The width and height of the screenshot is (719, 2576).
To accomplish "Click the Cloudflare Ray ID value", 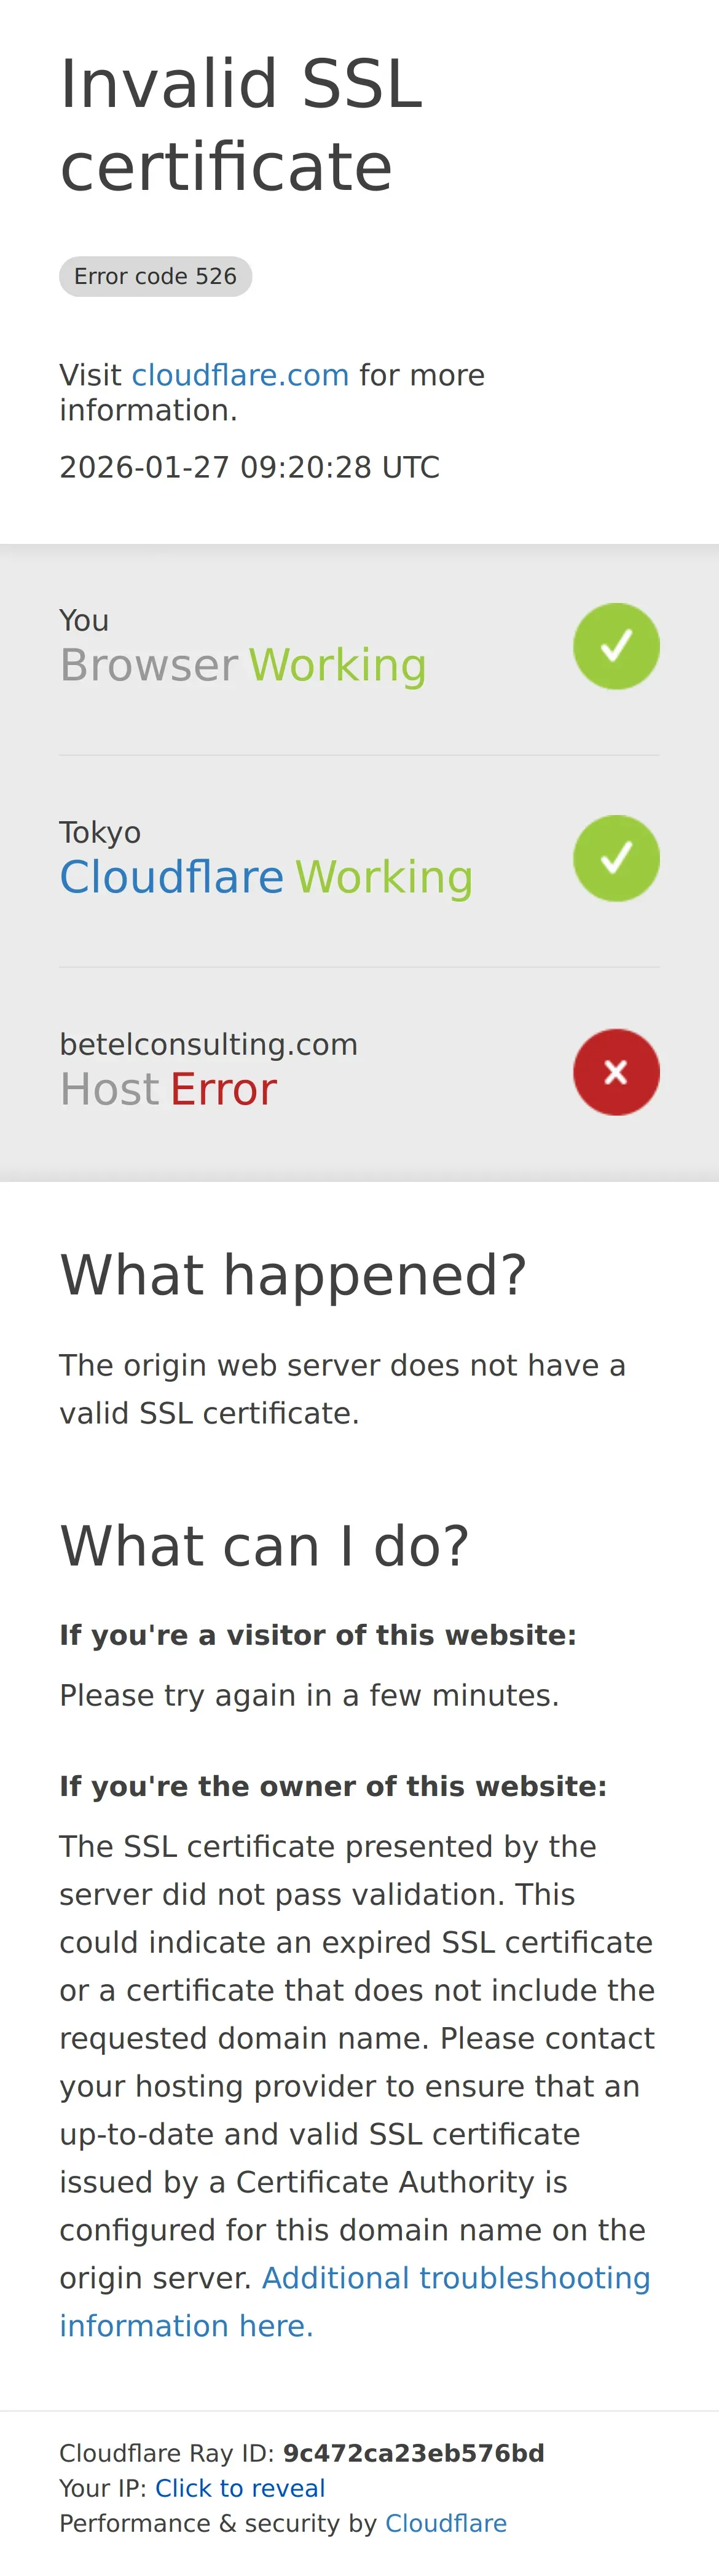I will pyautogui.click(x=413, y=2452).
